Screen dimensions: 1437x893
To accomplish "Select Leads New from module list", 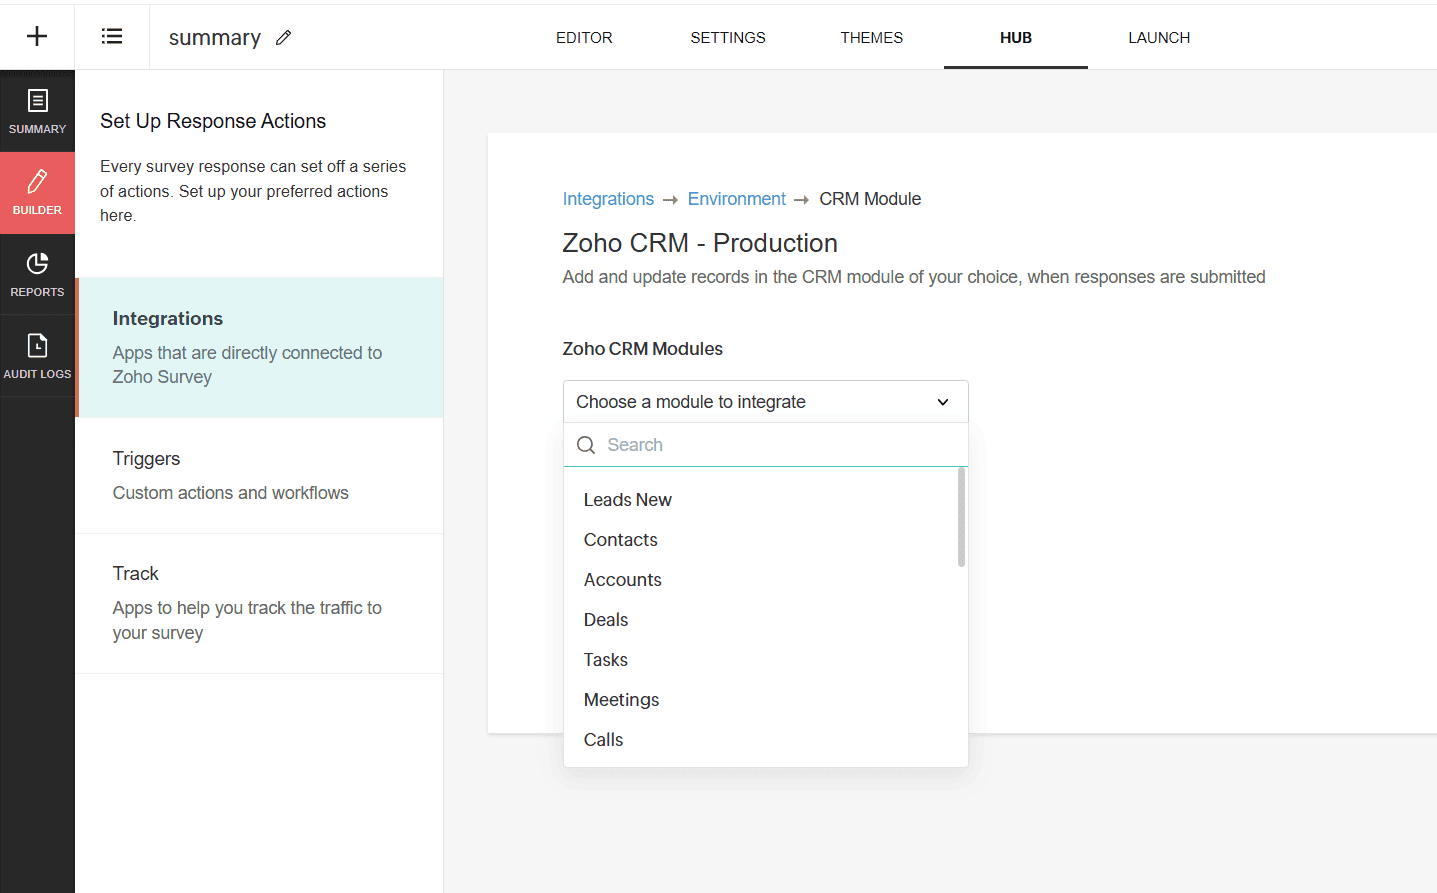I will (628, 500).
